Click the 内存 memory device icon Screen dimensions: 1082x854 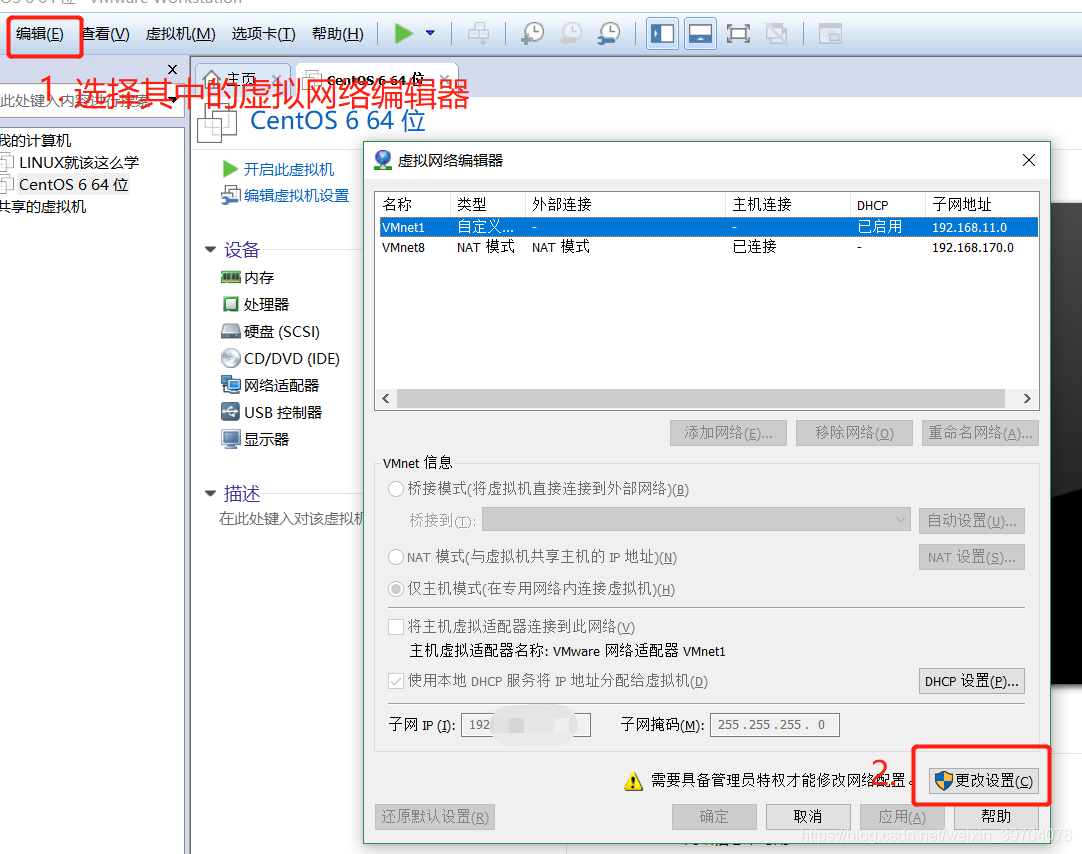click(230, 277)
